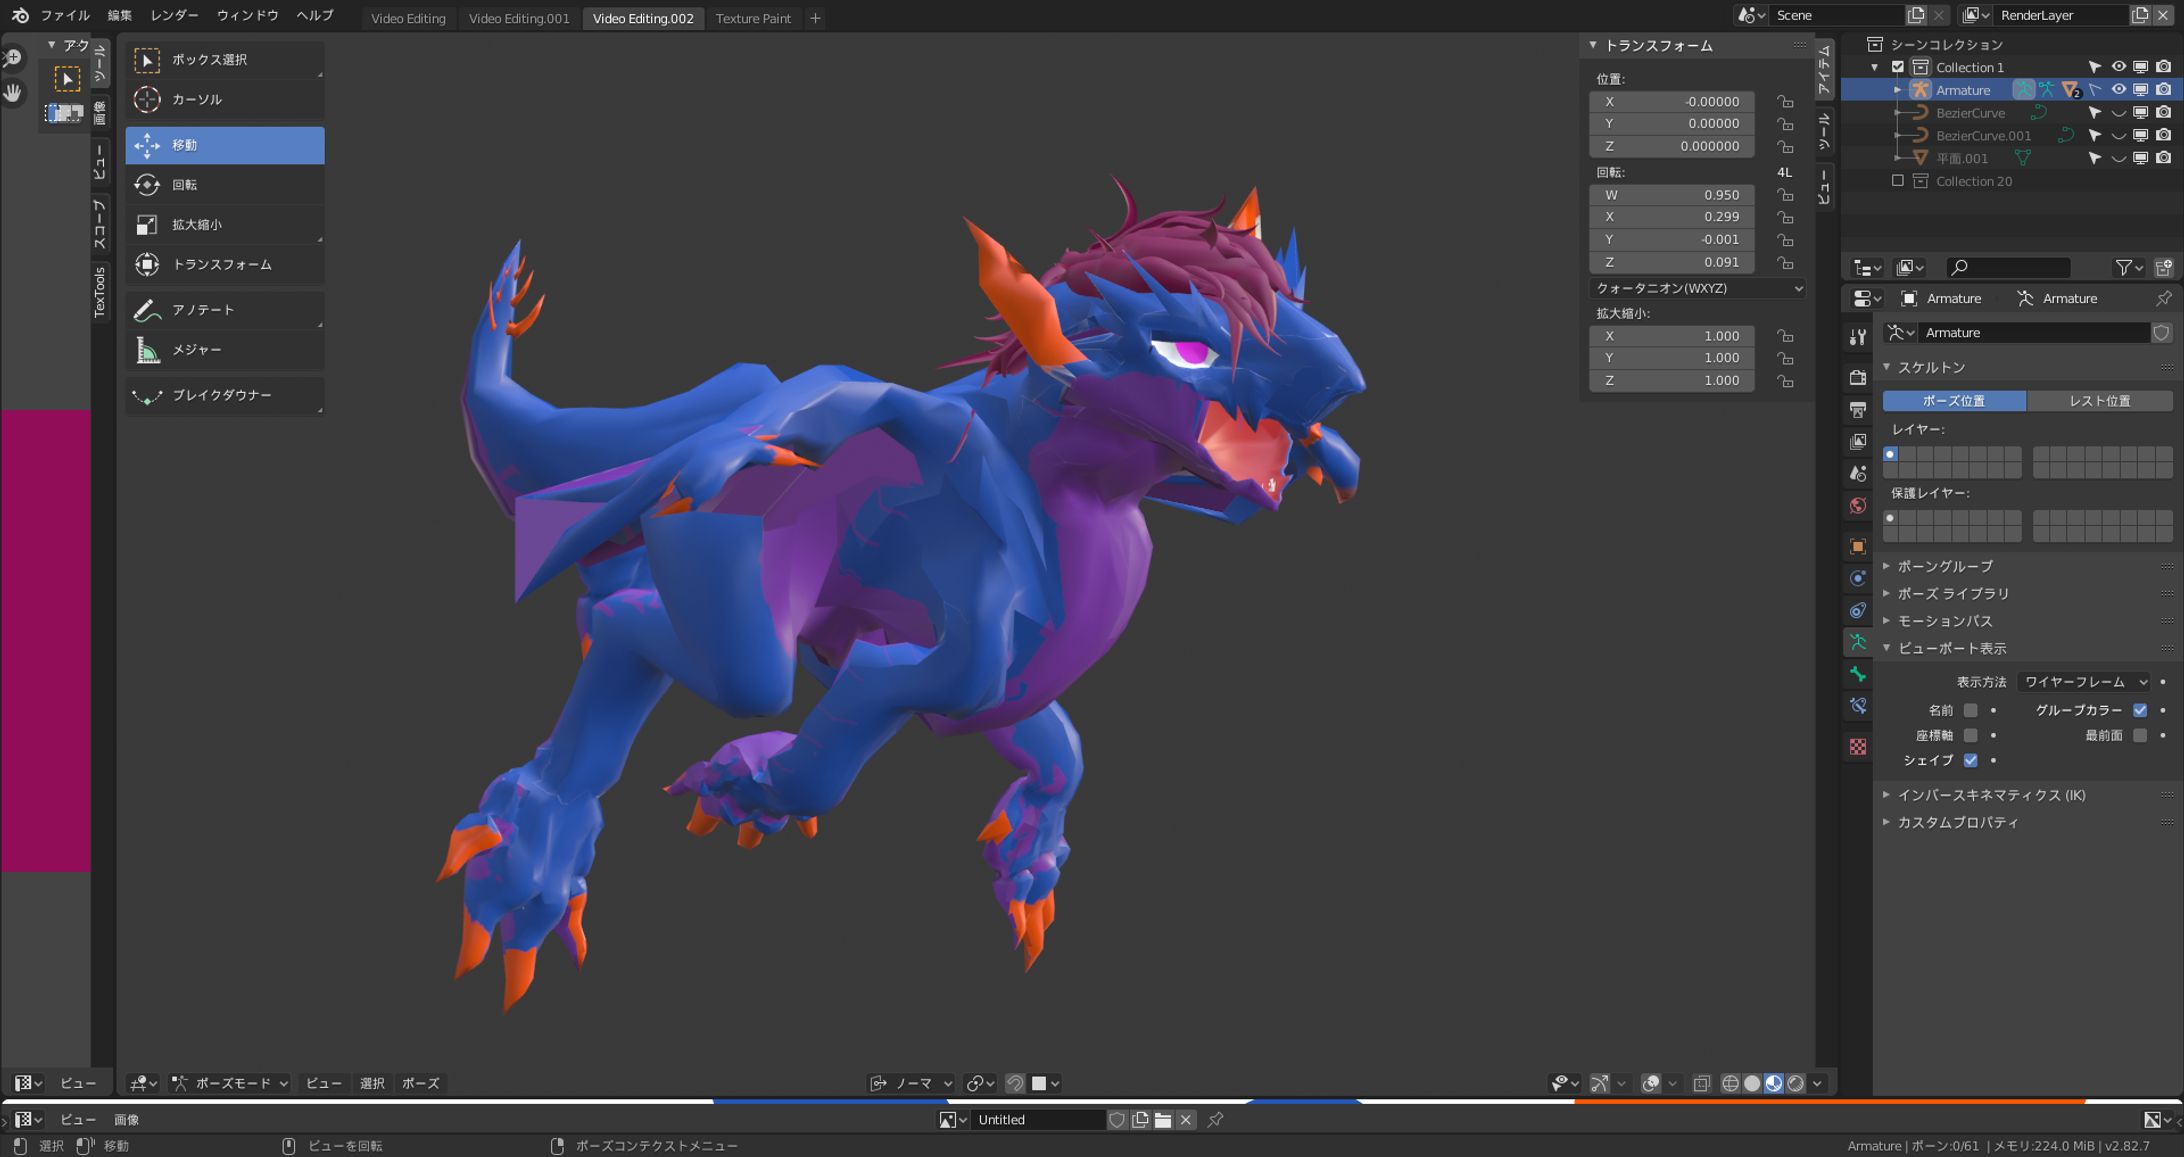Uncheck the シェイプ checkbox in viewport display
This screenshot has width=2184, height=1157.
1971,760
